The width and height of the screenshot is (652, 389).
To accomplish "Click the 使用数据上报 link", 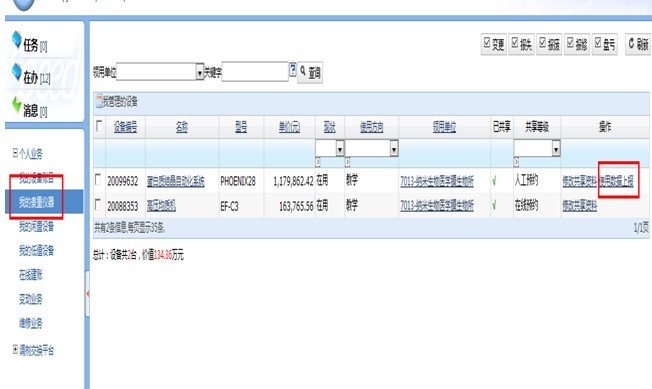I will click(617, 181).
